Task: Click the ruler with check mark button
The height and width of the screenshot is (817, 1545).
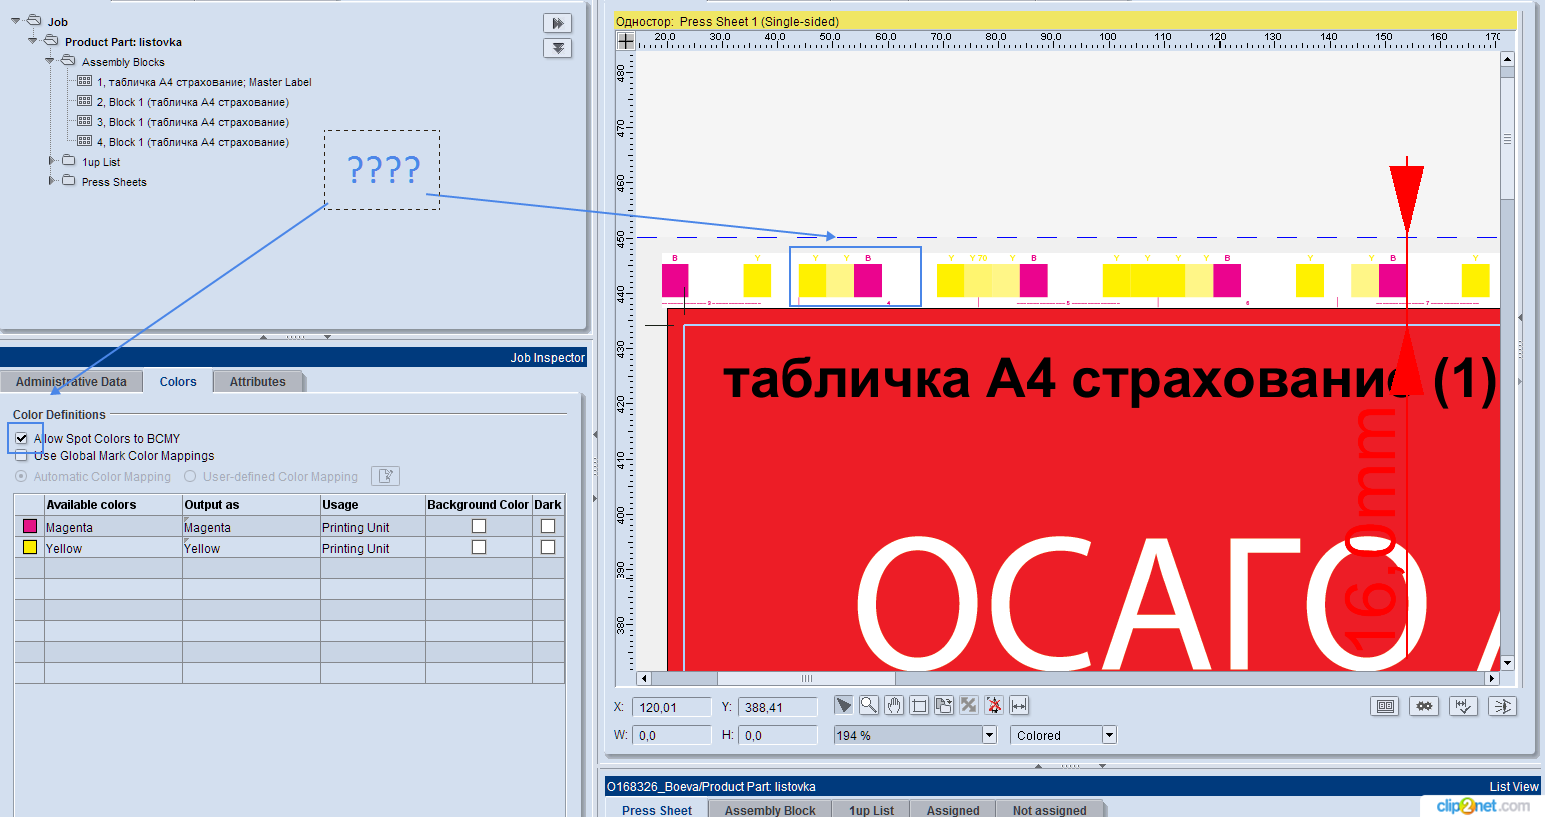Action: pos(1463,706)
